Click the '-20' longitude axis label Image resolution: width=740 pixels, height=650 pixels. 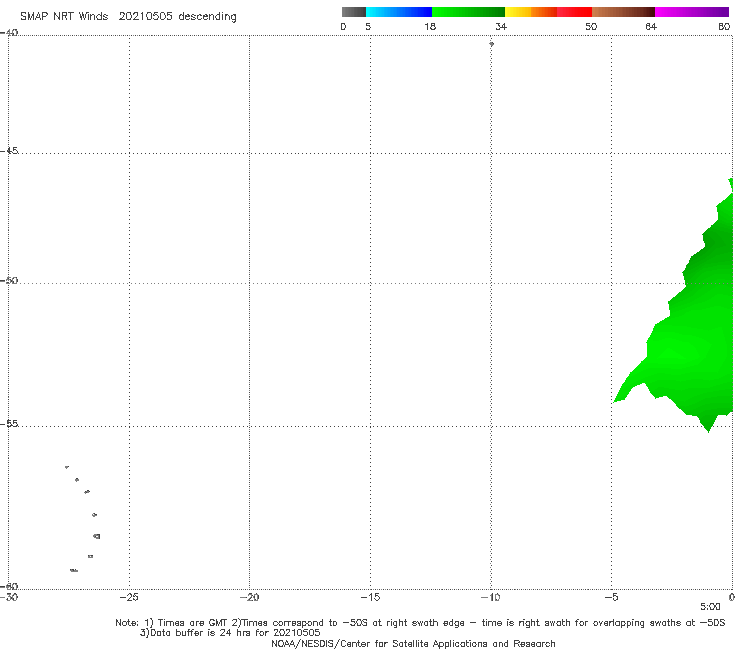click(x=249, y=597)
